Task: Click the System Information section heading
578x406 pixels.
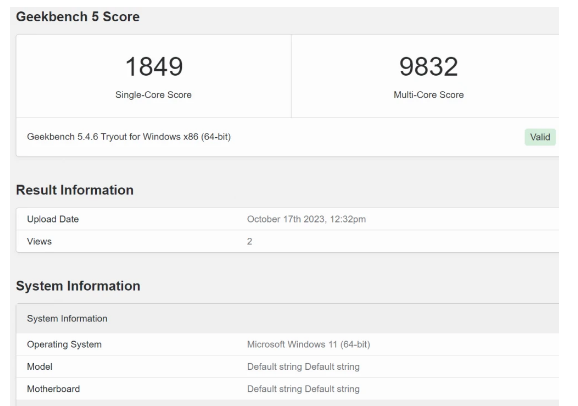Action: [78, 286]
